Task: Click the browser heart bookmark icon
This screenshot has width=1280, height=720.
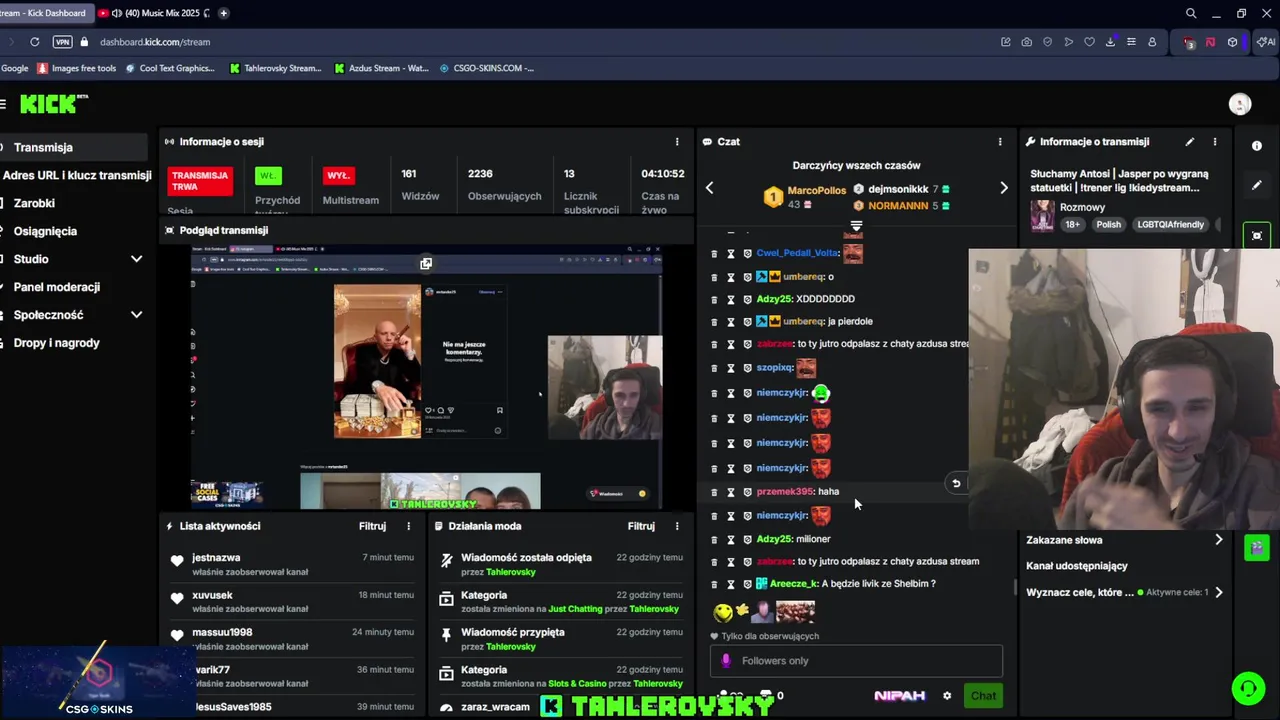Action: pos(1089,42)
